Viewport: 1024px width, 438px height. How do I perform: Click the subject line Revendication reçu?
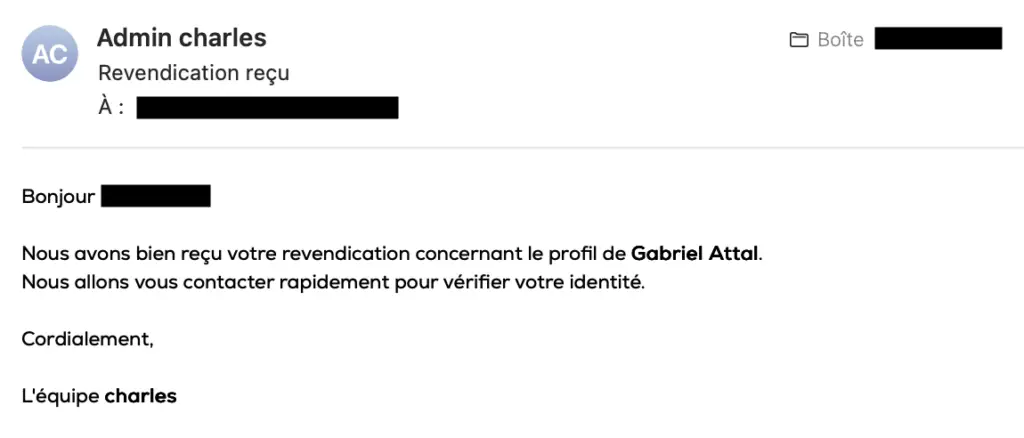click(x=193, y=74)
